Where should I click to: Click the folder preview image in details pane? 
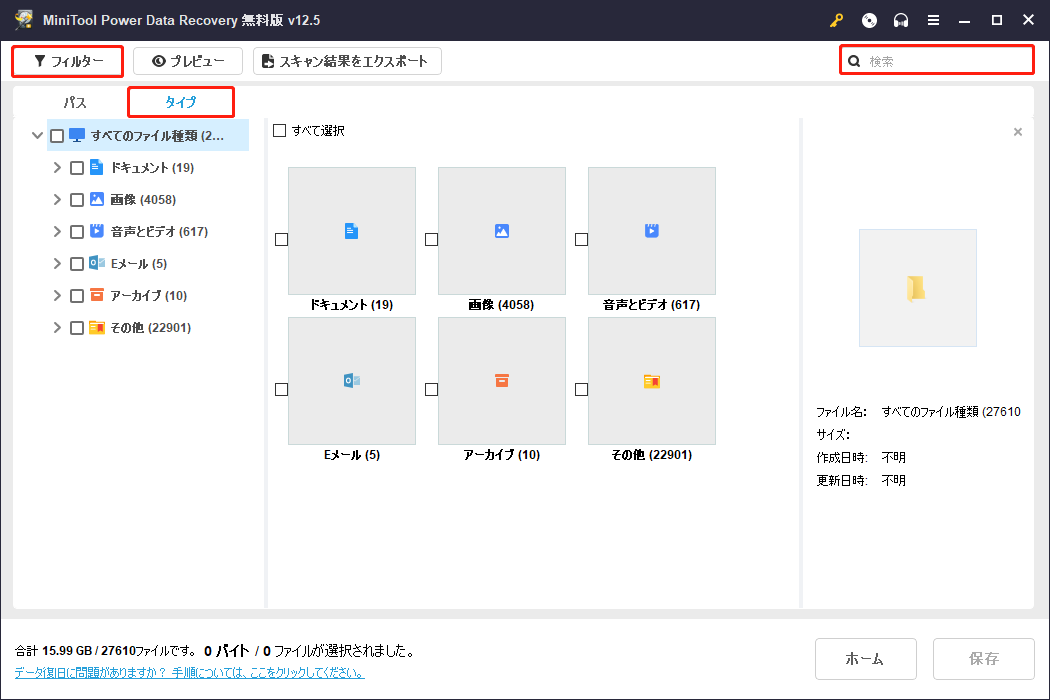click(917, 288)
